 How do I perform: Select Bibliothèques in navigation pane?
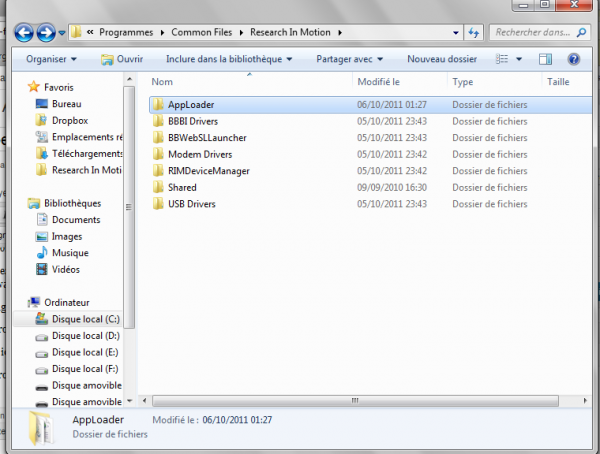coord(72,203)
